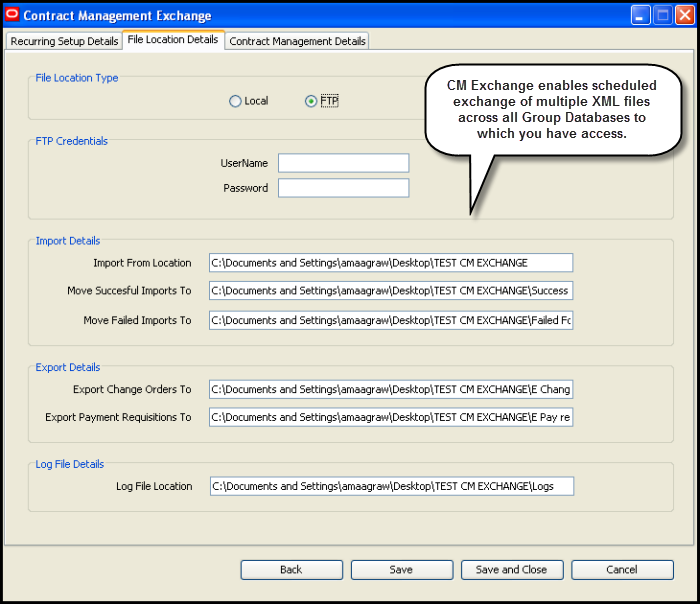This screenshot has height=604, width=700.
Task: Select the Local file location radio button
Action: [235, 101]
